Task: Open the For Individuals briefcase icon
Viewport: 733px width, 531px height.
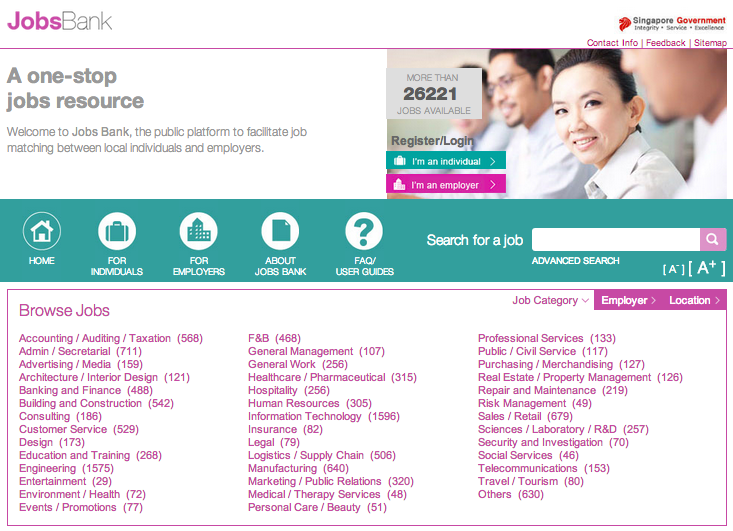Action: (117, 233)
